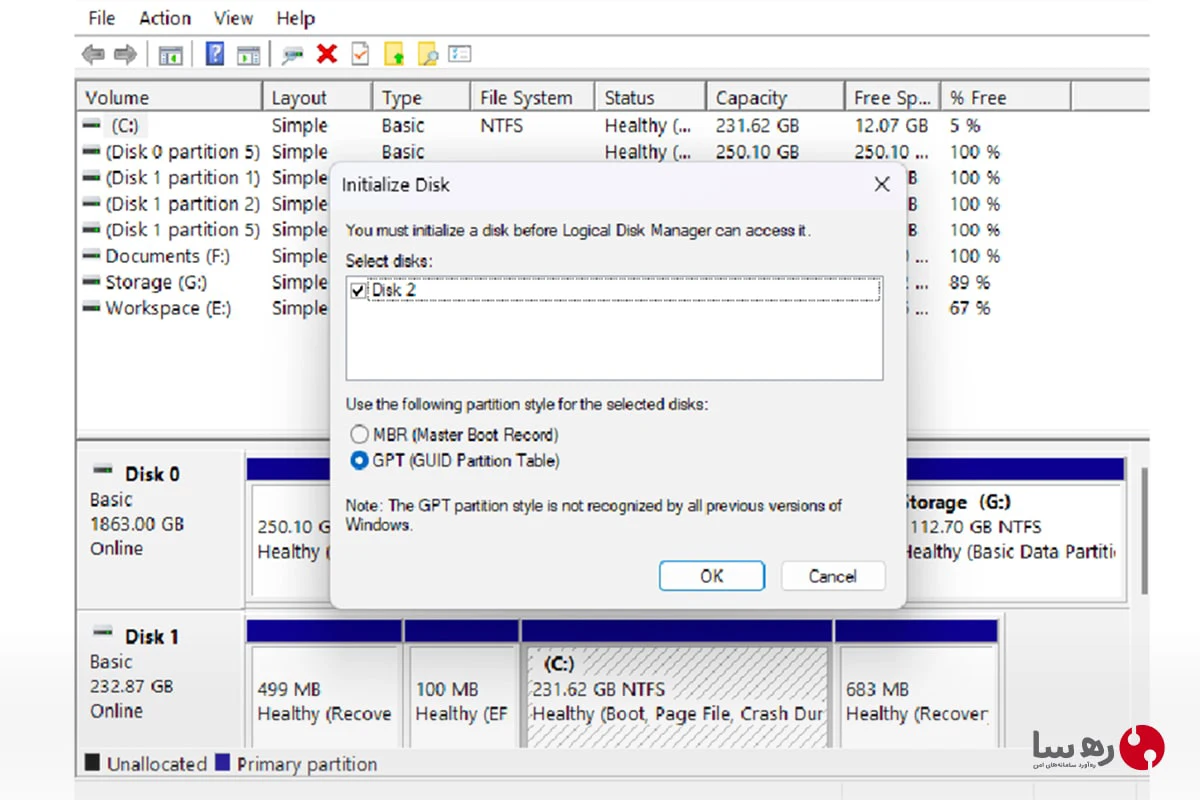Click the Disk 0 drive icon

click(102, 469)
